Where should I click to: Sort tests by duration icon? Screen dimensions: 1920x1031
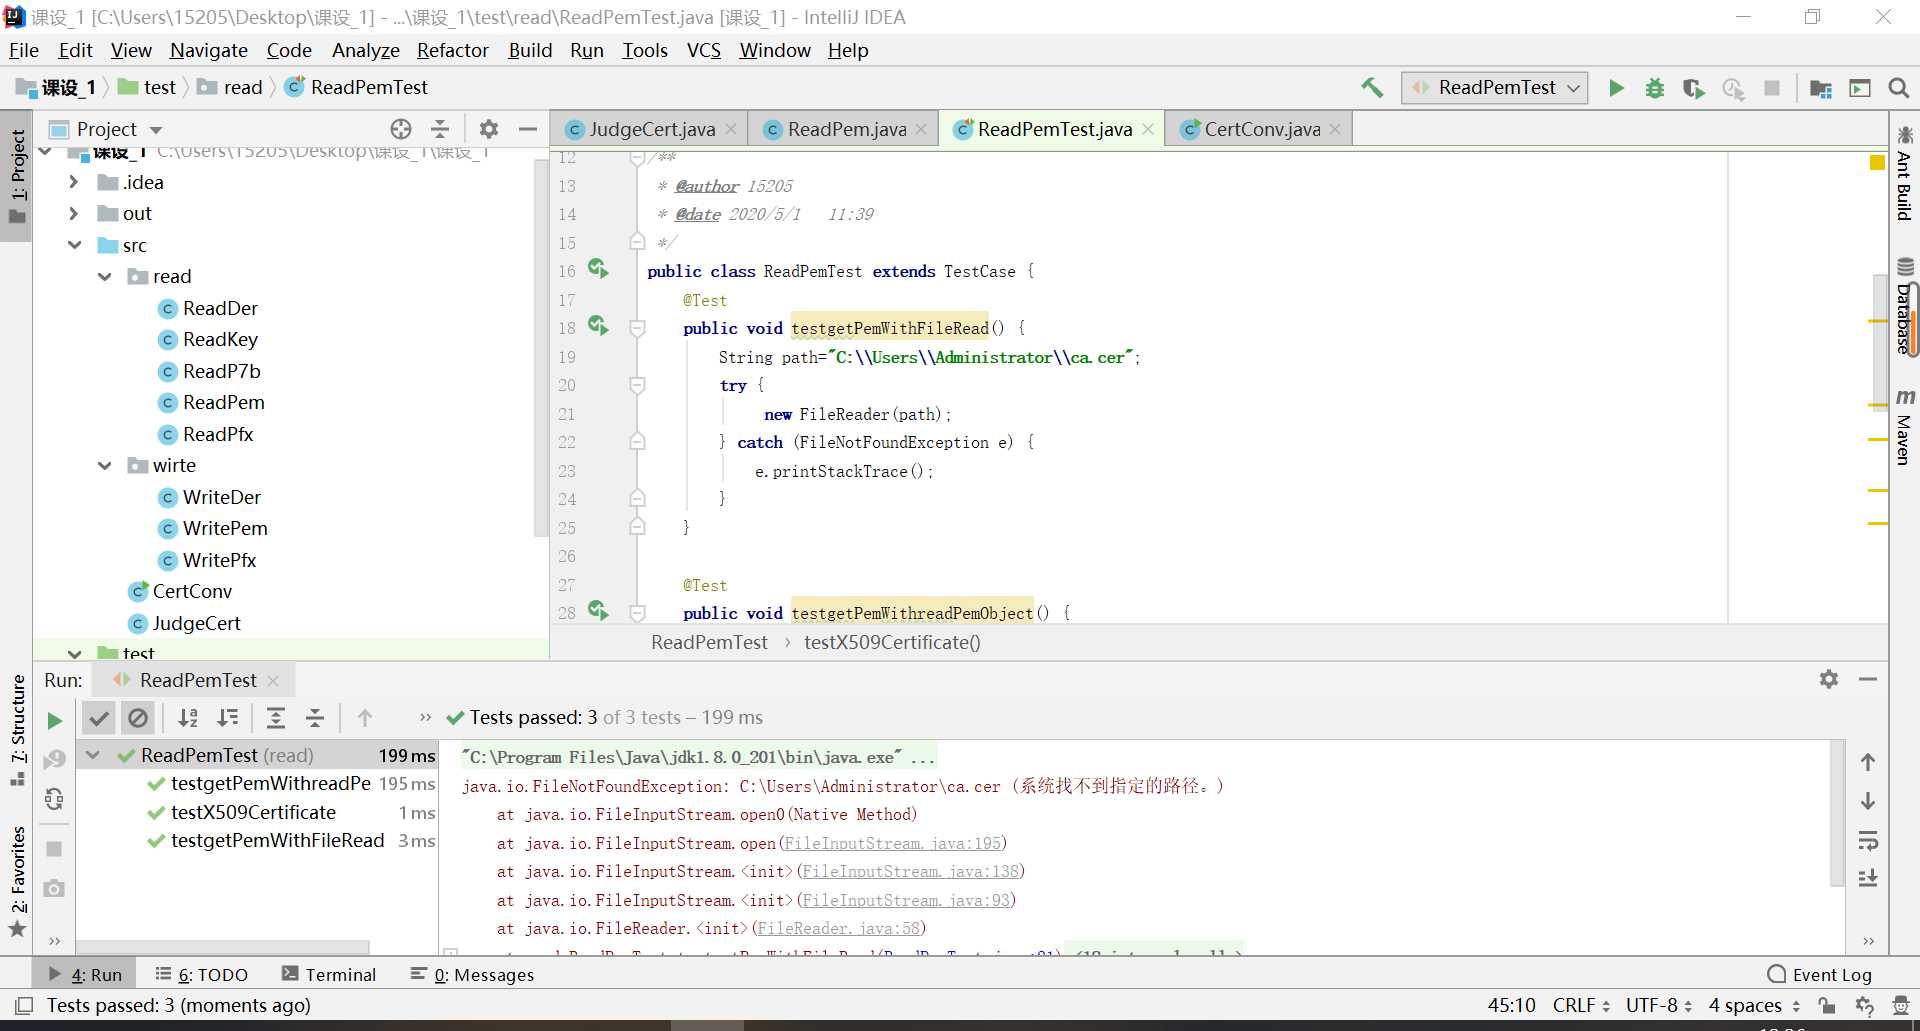coord(228,717)
